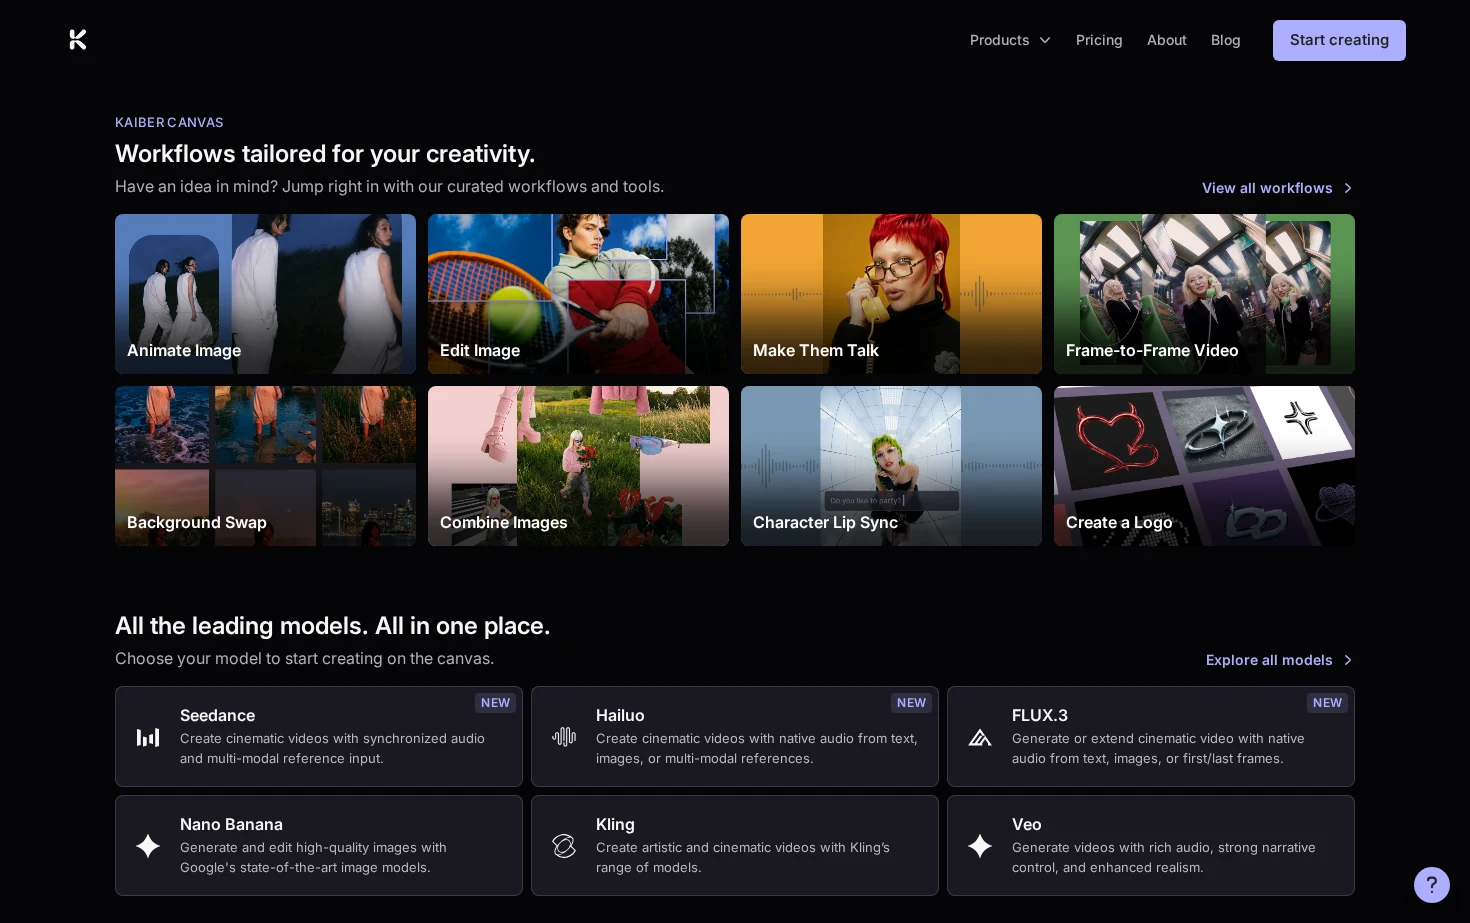The width and height of the screenshot is (1470, 923).
Task: Open the Make Them Talk workflow
Action: tap(891, 294)
